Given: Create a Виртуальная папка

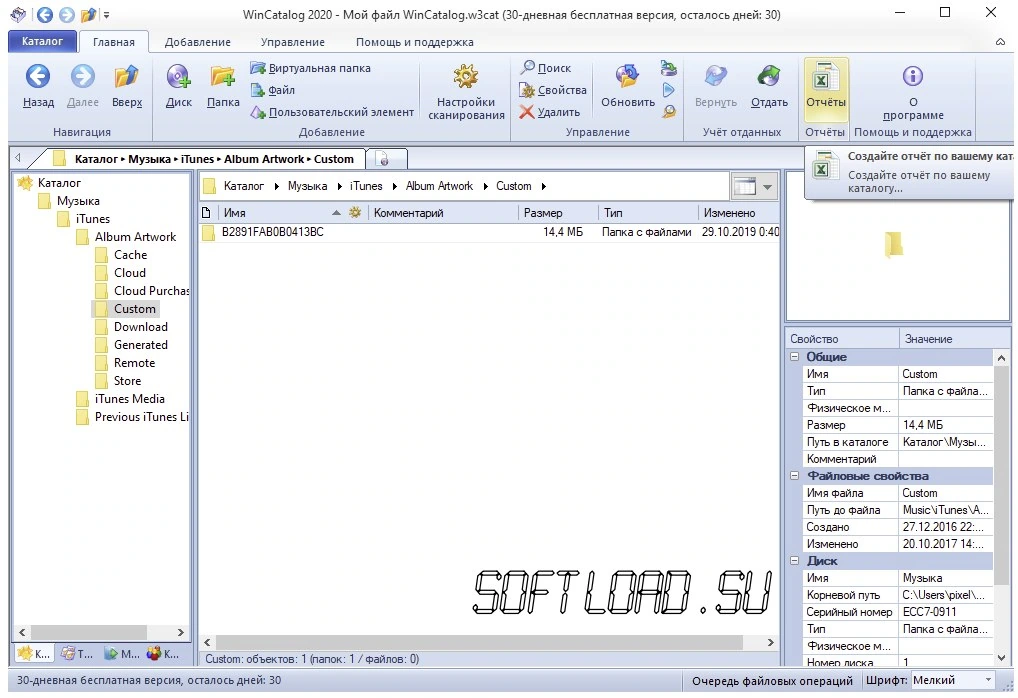Looking at the screenshot, I should [x=310, y=68].
